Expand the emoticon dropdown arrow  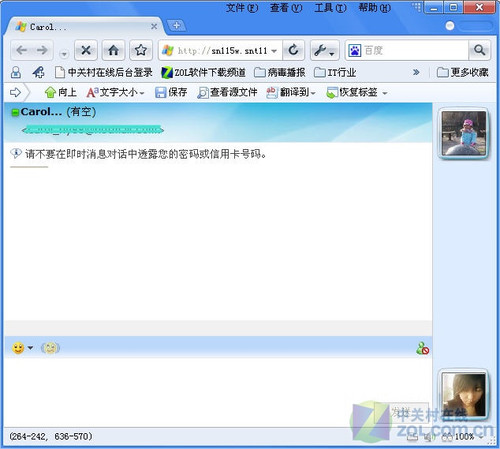click(30, 348)
